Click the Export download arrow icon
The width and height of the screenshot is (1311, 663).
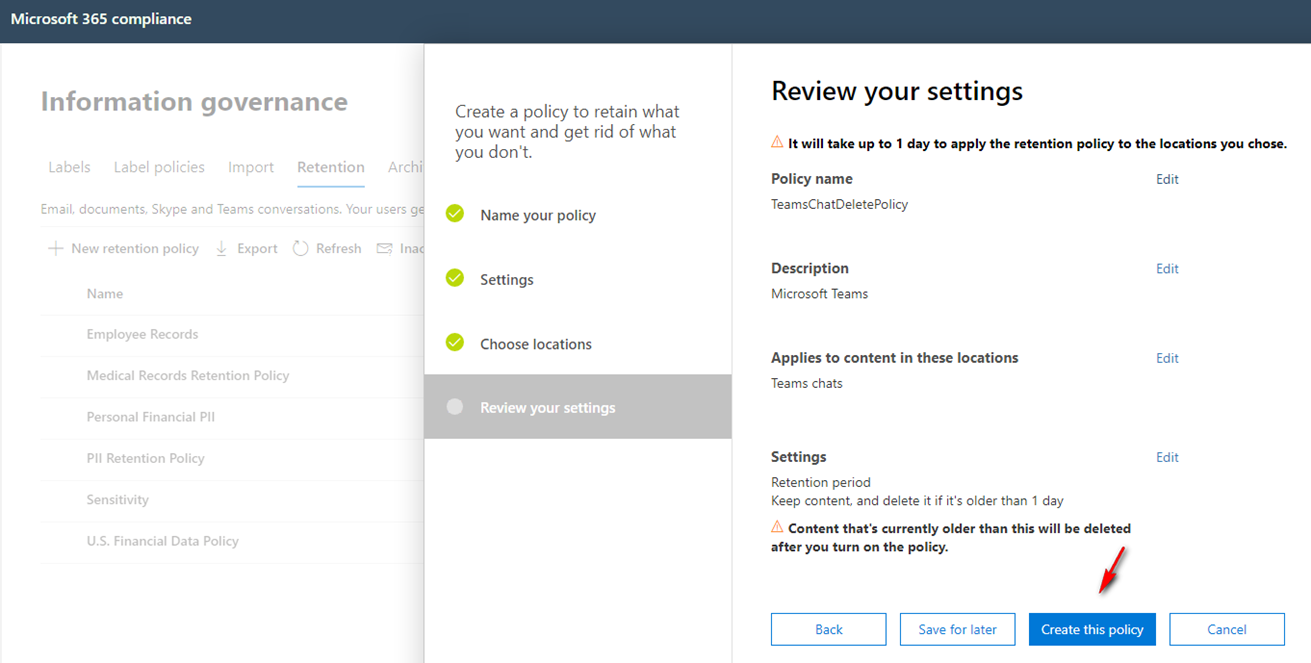click(x=221, y=248)
